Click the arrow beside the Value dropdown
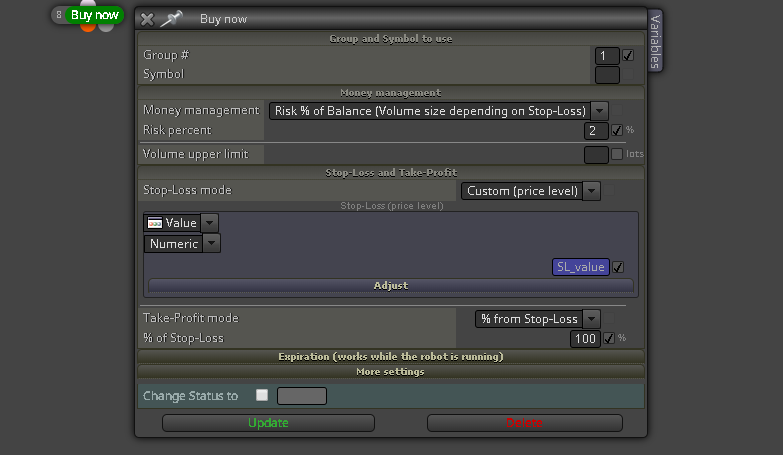 point(210,223)
